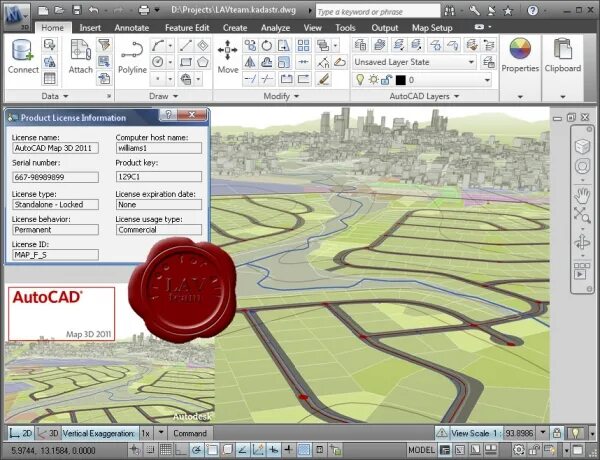The image size is (600, 460).
Task: Toggle Snap Mode in status bar
Action: click(x=150, y=449)
